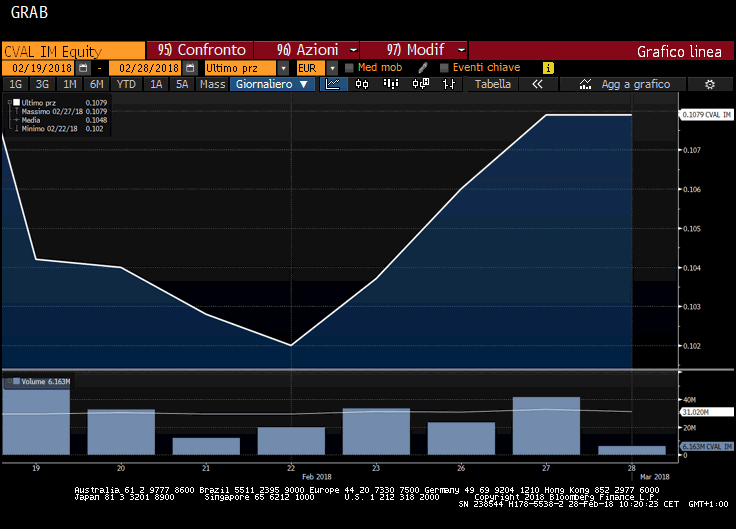Toggle the Volume series legend box
This screenshot has width=736, height=529.
[7, 382]
